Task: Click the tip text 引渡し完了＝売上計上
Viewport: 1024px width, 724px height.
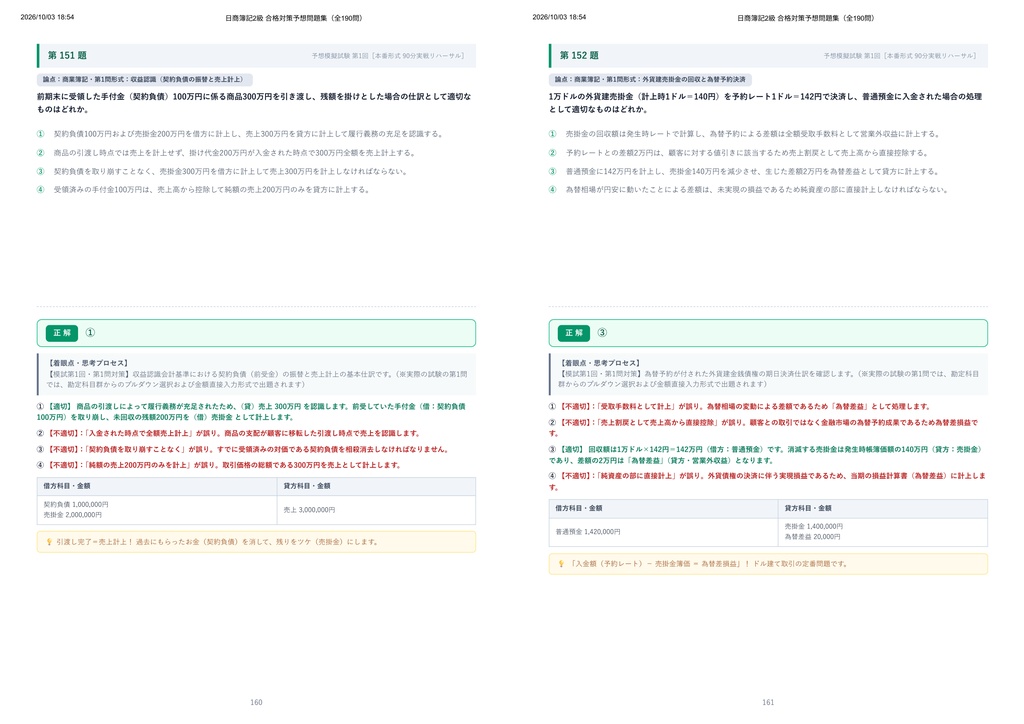Action: (217, 543)
